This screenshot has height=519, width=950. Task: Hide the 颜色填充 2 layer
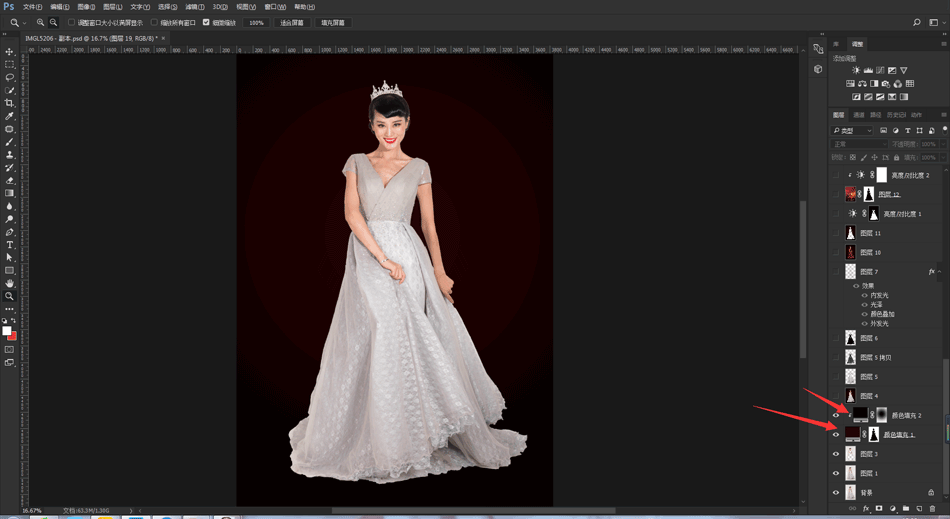[836, 415]
